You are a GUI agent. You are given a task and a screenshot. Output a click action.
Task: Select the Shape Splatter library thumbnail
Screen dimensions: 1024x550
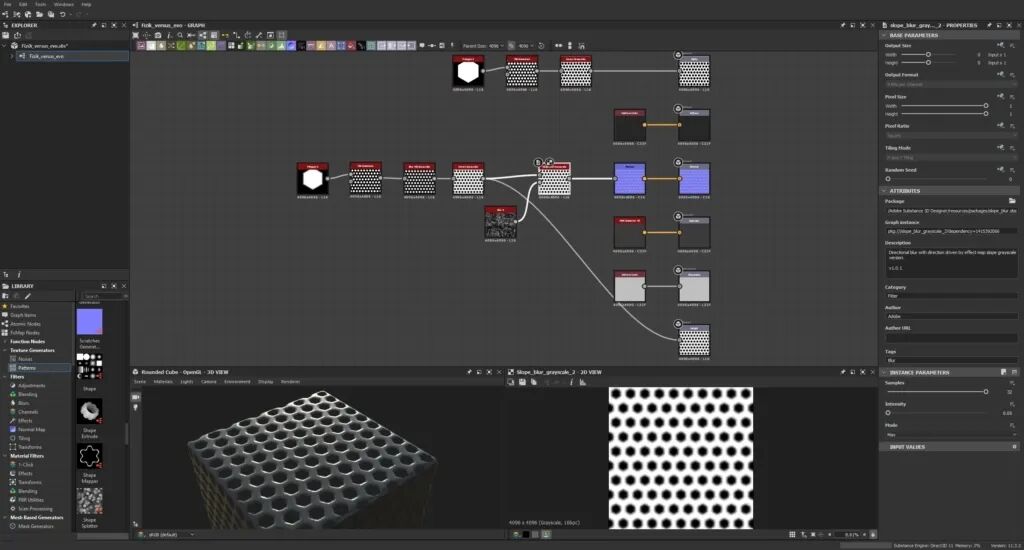click(x=89, y=501)
